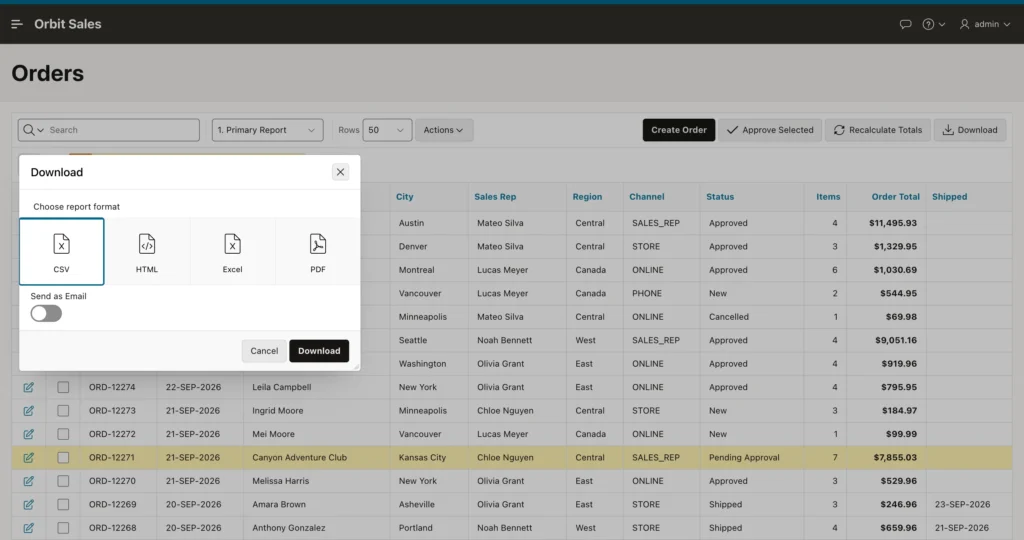The image size is (1024, 540).
Task: Open the feedback comment icon
Action: (905, 24)
